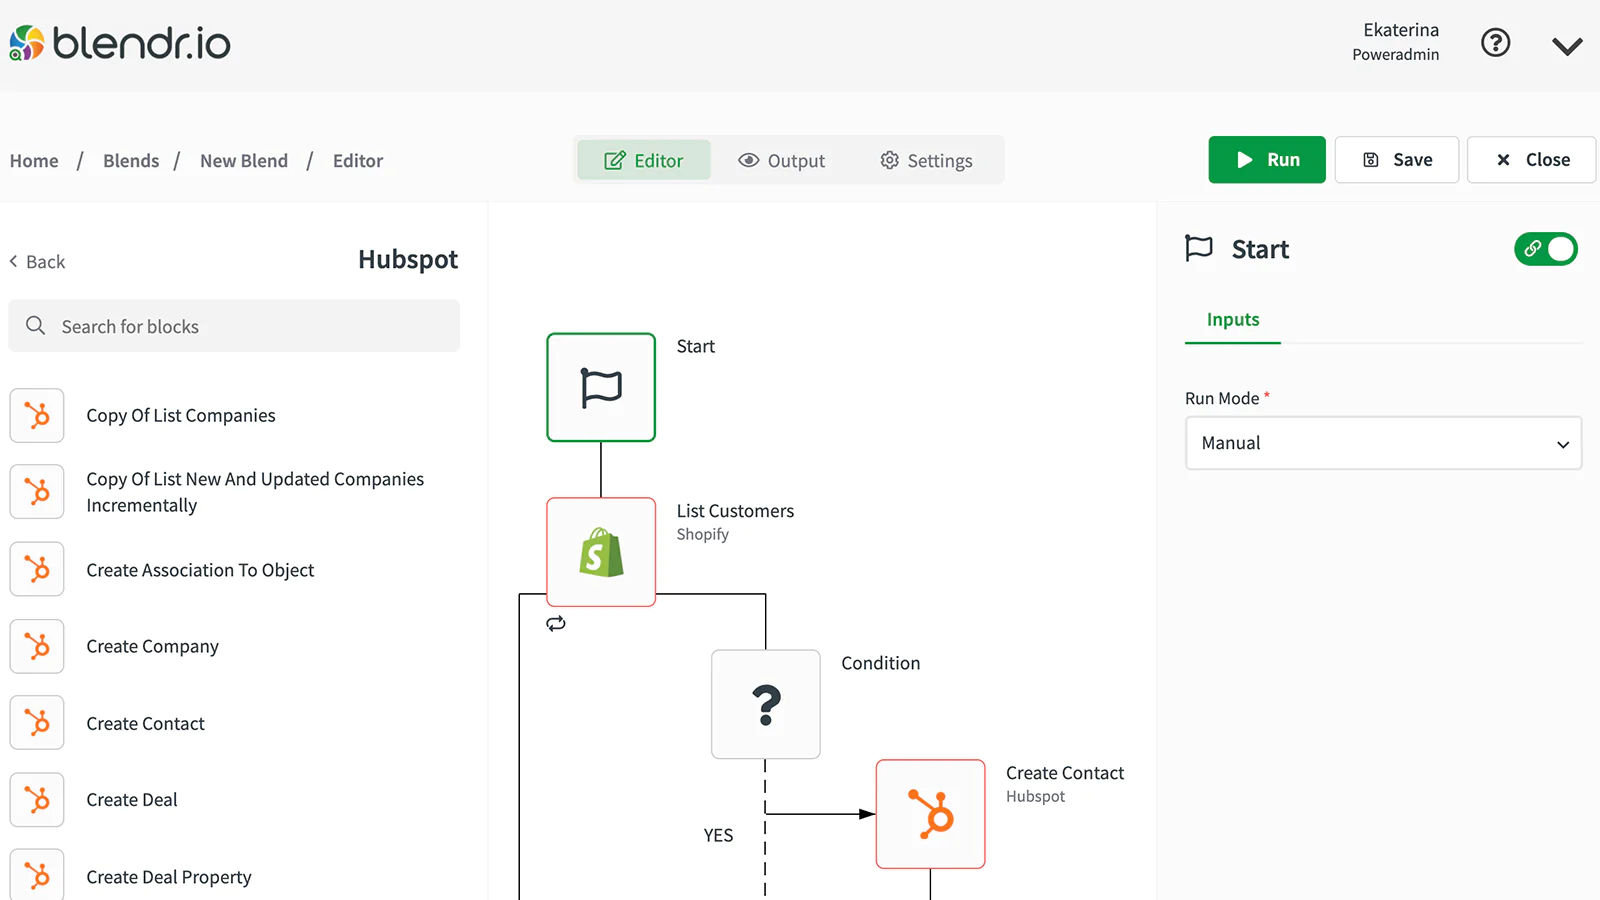The image size is (1600, 900).
Task: Click the search magnifier icon
Action: pos(36,326)
